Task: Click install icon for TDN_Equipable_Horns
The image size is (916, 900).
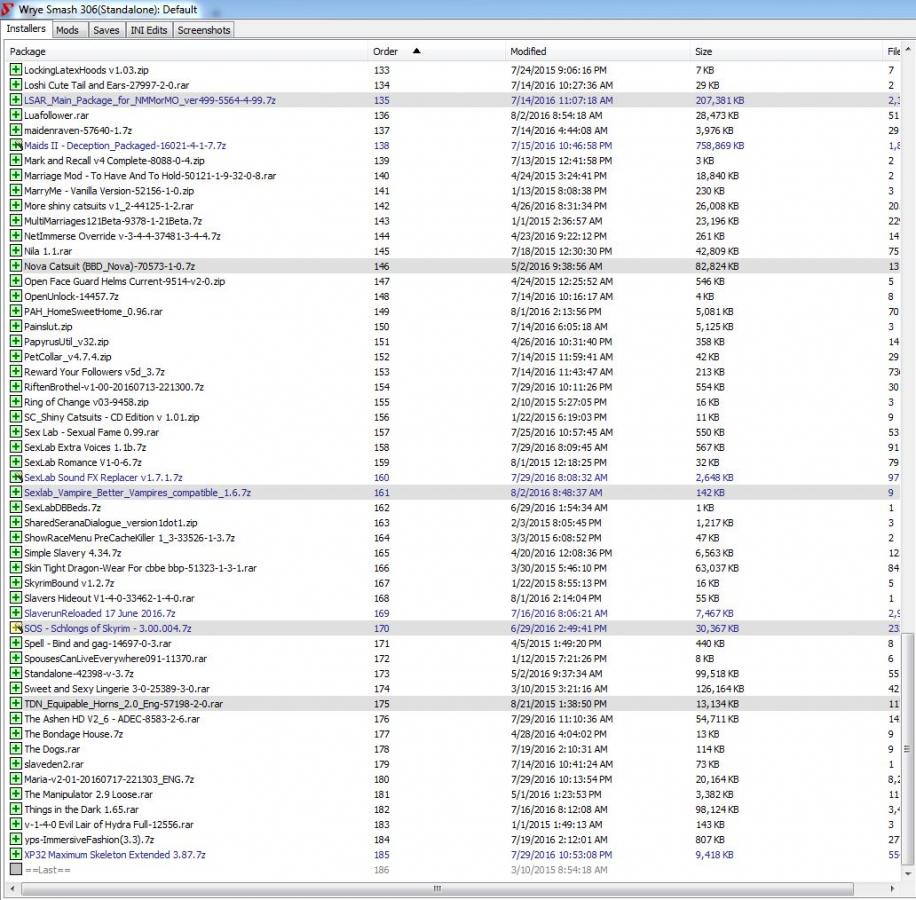Action: click(x=16, y=704)
